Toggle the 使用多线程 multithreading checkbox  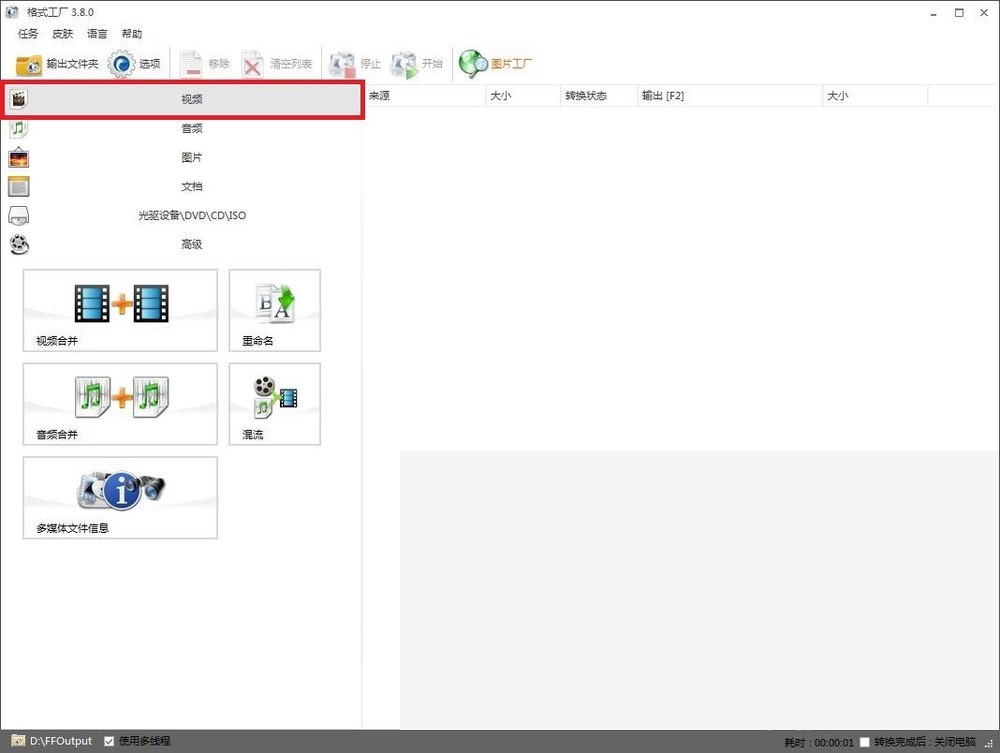tap(109, 742)
